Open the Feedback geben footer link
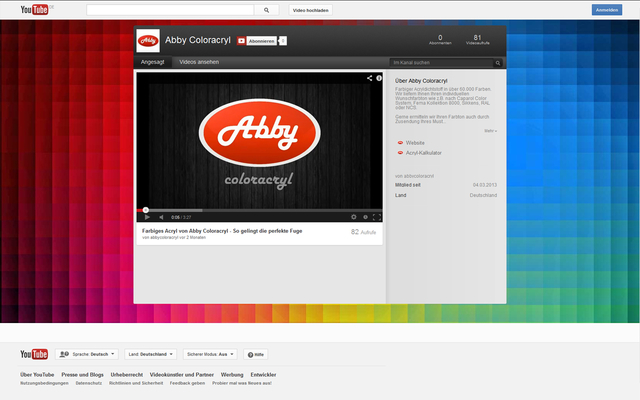640x400 pixels. [187, 383]
